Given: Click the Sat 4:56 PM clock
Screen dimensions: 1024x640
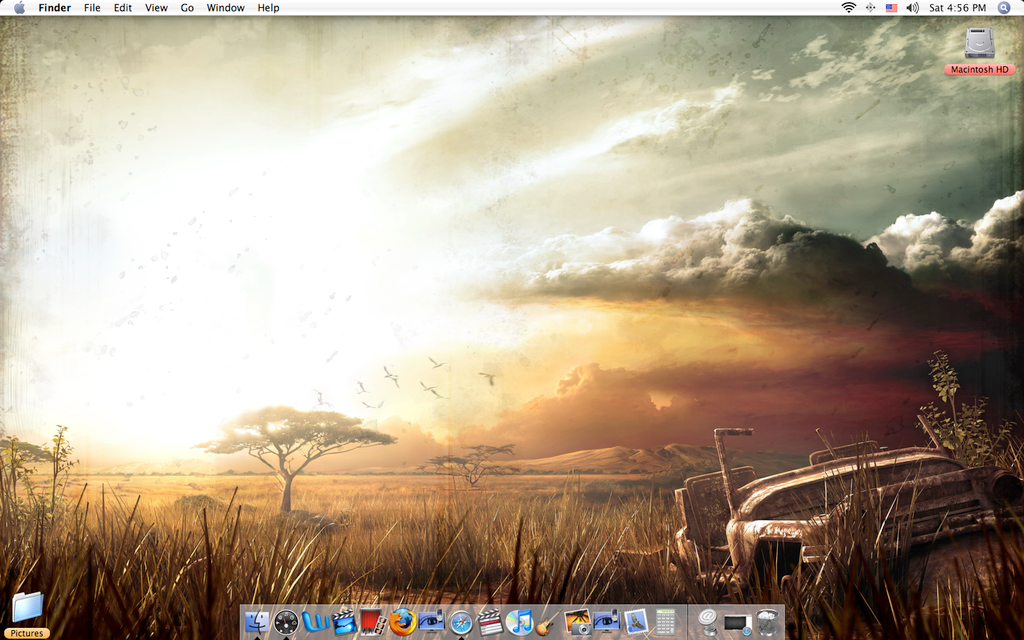Looking at the screenshot, I should coord(957,8).
